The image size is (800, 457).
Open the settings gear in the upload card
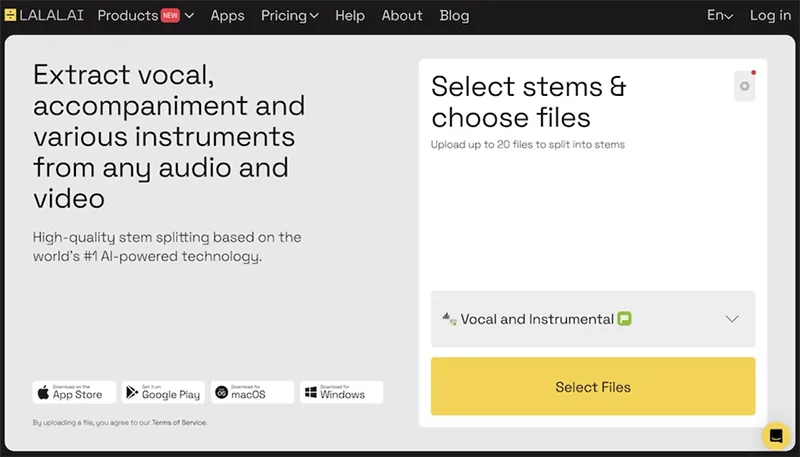tap(744, 86)
